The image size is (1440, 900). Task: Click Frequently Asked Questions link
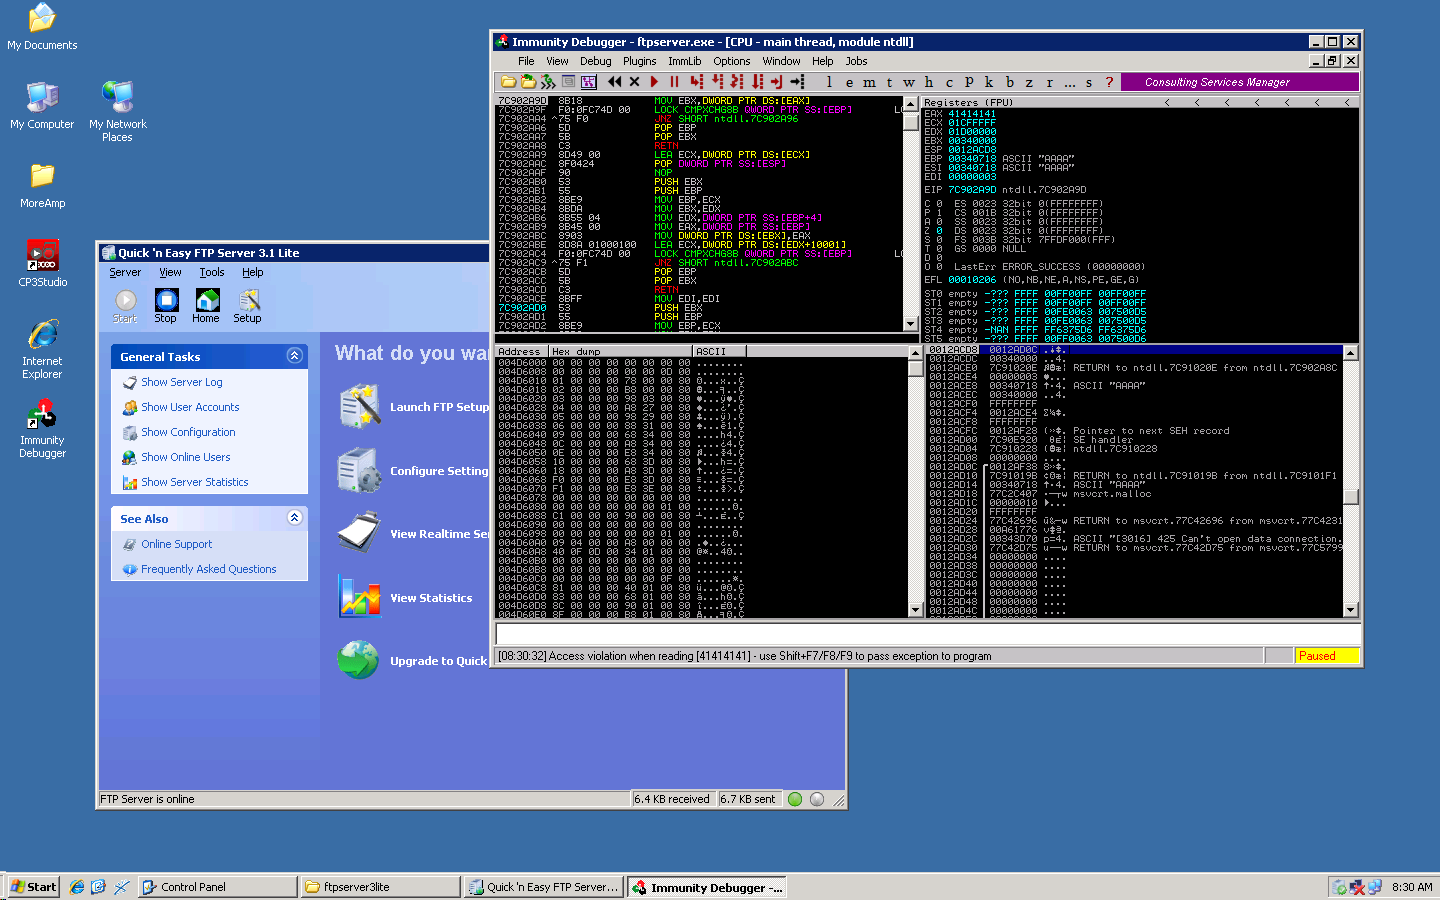click(209, 569)
